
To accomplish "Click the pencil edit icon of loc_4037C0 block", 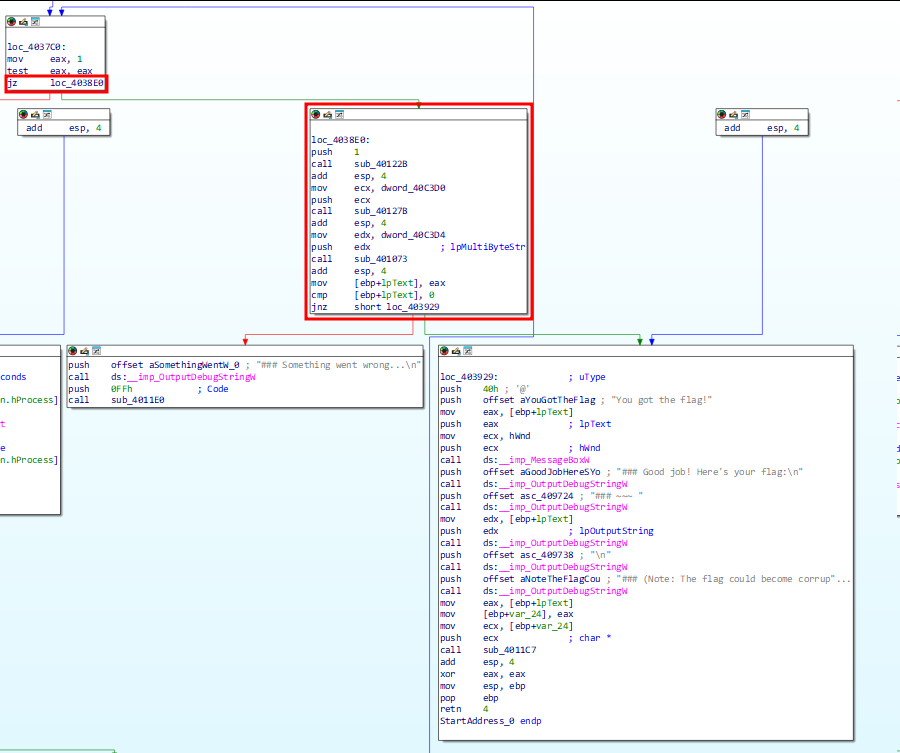I will coord(23,22).
